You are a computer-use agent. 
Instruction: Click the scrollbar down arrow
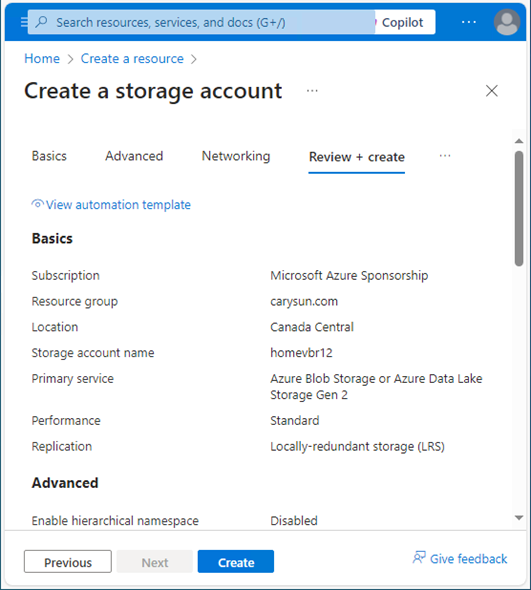click(x=519, y=518)
